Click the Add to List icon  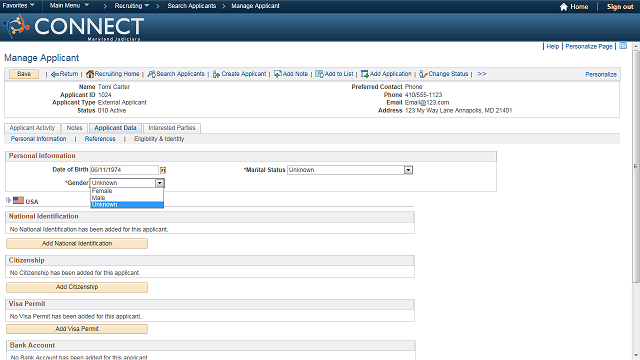(x=319, y=74)
